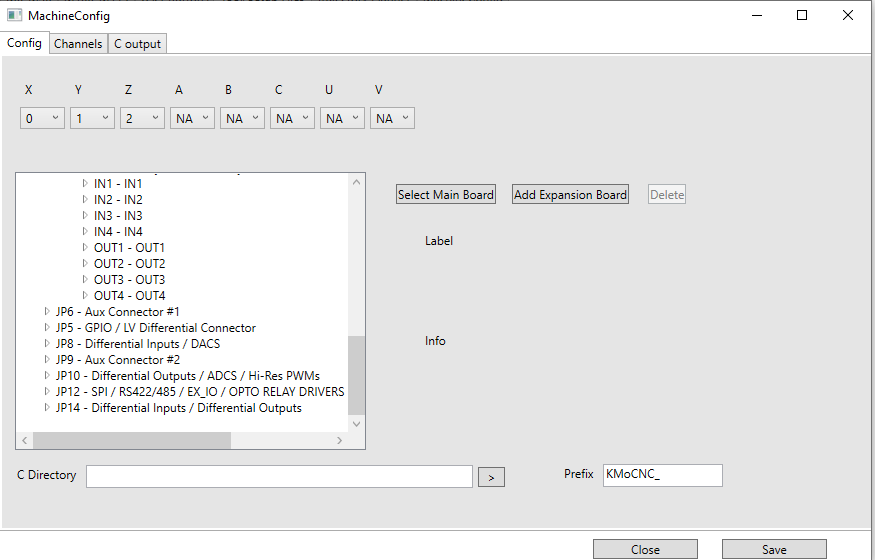Click the browse arrow button beside C Directory
The width and height of the screenshot is (875, 560).
pyautogui.click(x=490, y=478)
